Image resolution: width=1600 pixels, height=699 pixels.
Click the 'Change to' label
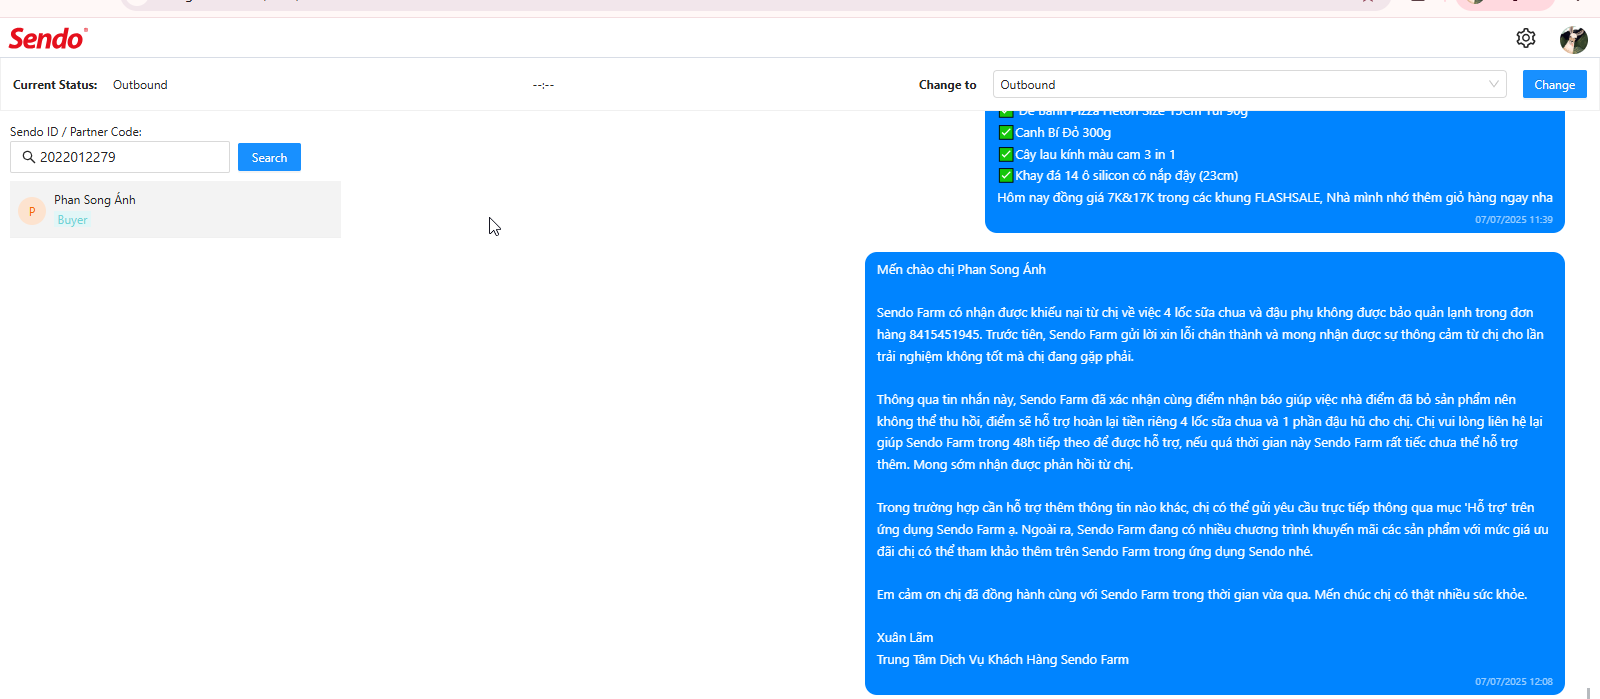pos(947,85)
